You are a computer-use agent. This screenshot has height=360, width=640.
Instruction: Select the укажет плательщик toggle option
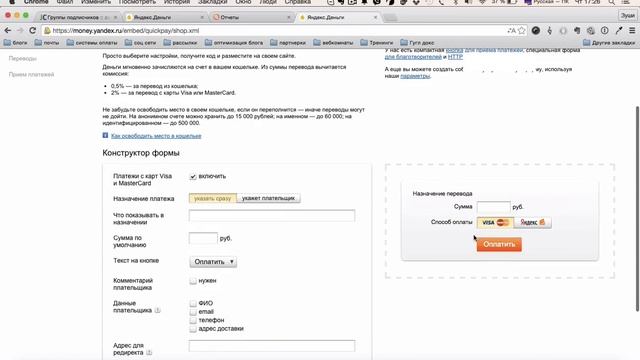click(x=269, y=198)
